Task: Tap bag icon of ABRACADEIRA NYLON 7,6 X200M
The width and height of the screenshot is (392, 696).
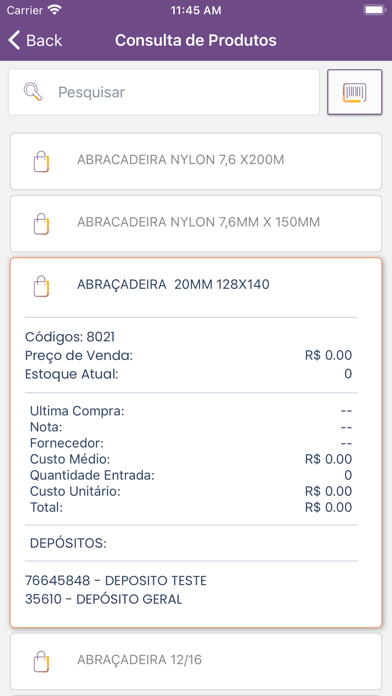Action: (41, 161)
